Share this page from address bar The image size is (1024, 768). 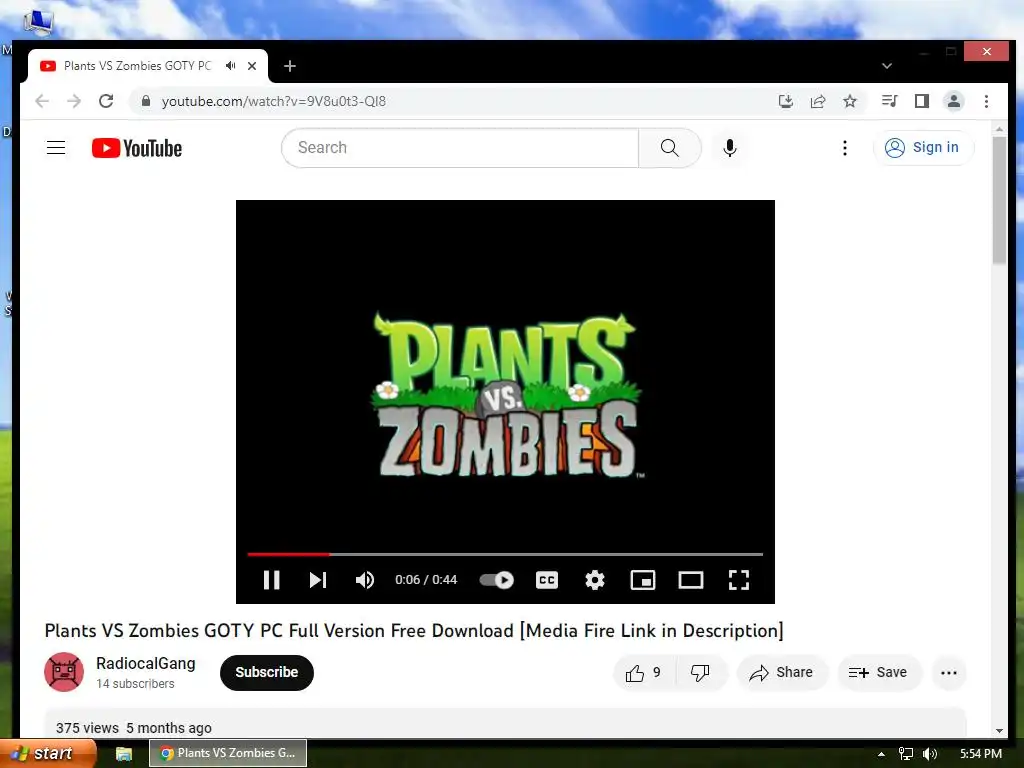[x=818, y=101]
